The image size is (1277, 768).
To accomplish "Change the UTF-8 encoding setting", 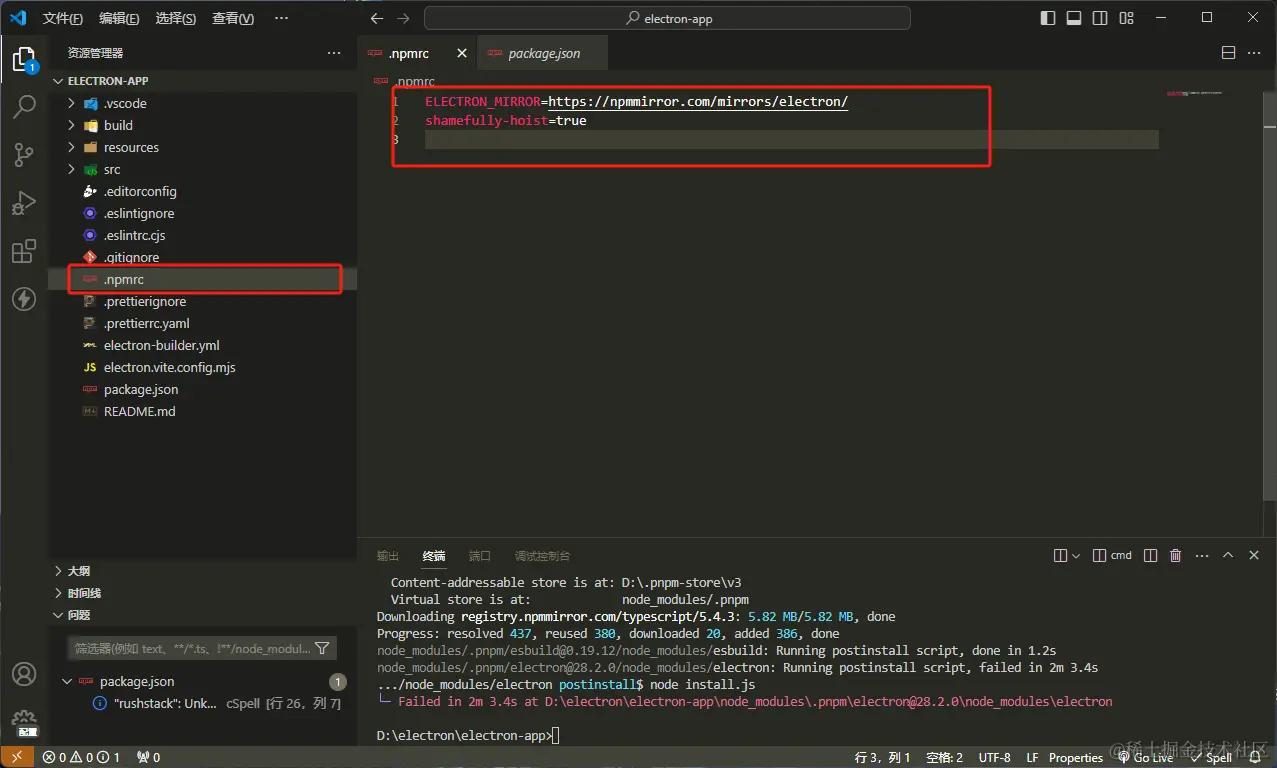I will click(994, 757).
